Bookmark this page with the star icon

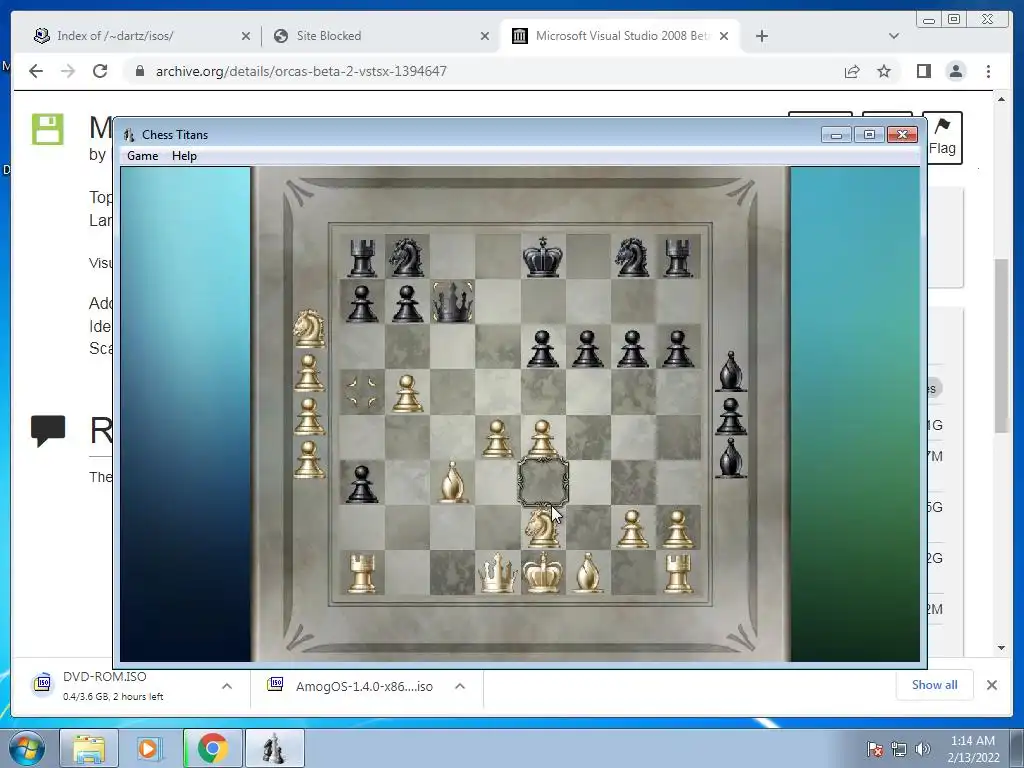(884, 71)
